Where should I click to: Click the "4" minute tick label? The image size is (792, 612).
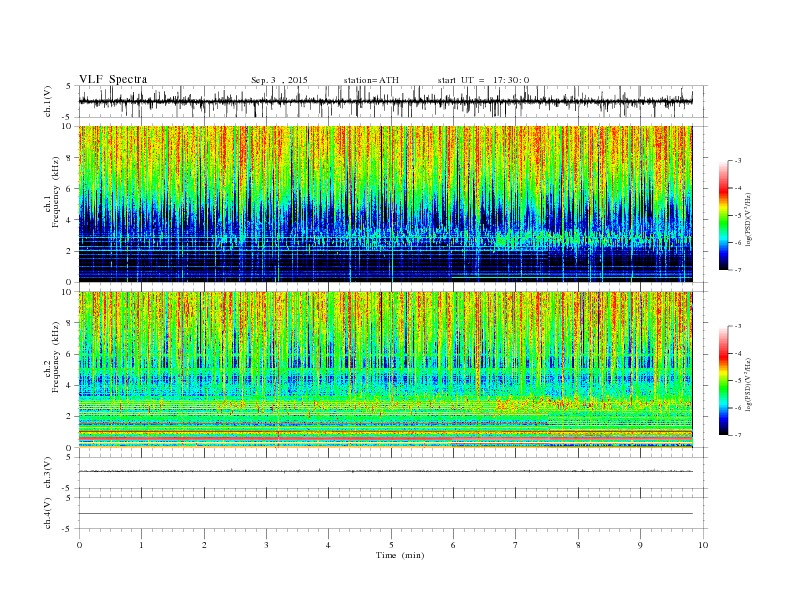328,545
